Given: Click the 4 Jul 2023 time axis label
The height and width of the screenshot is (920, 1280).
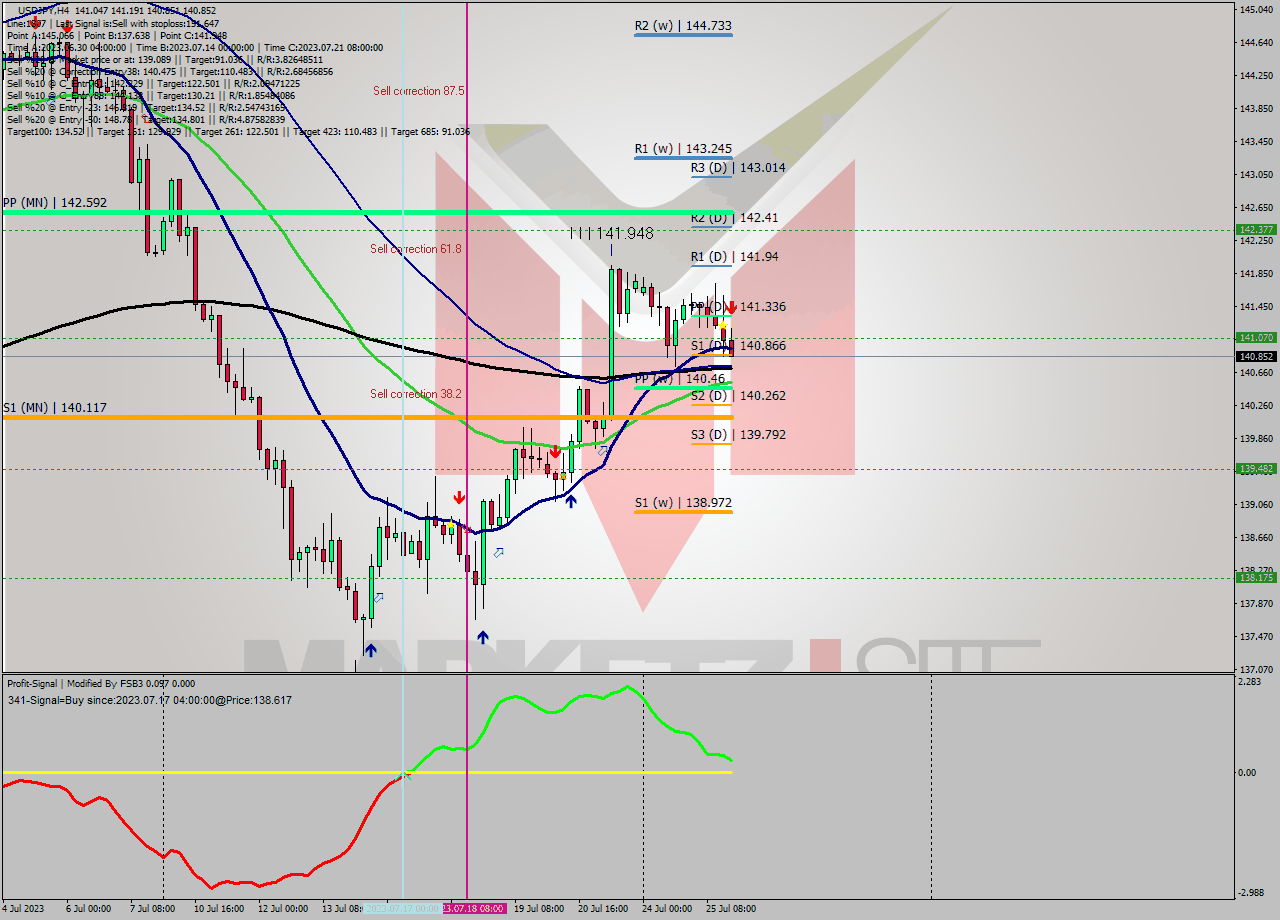Looking at the screenshot, I should tap(24, 909).
